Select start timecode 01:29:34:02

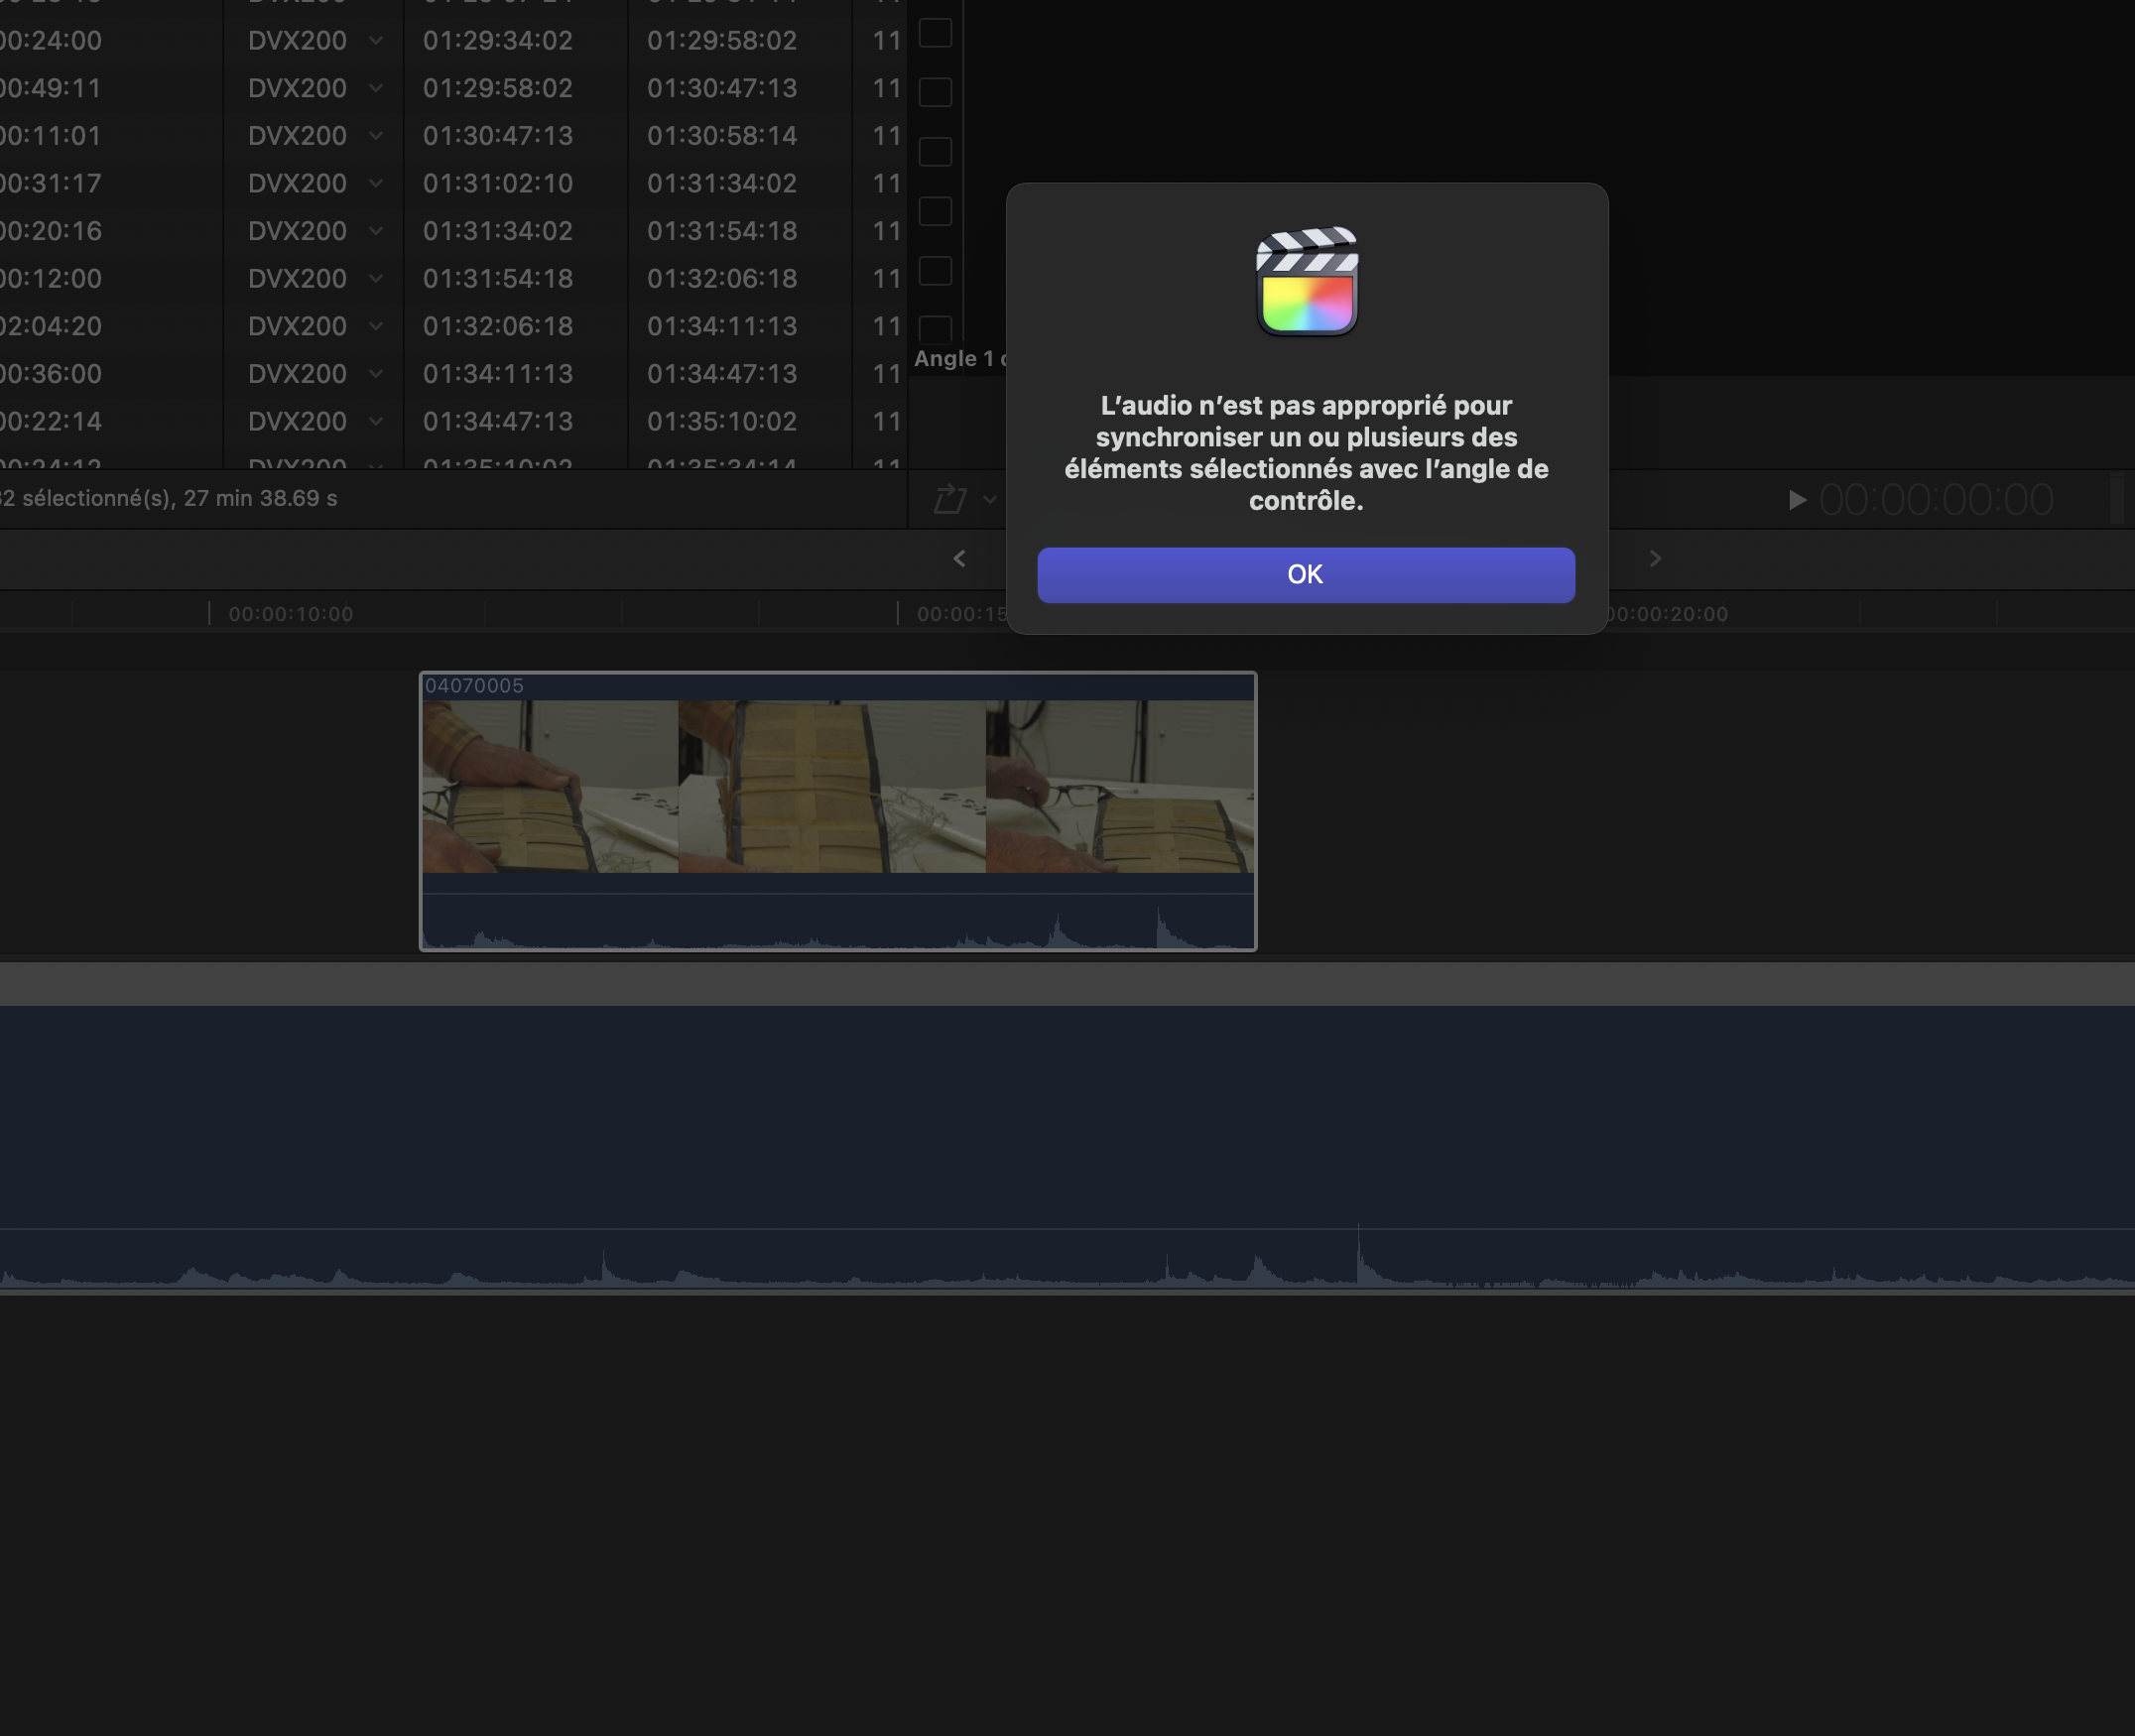(x=497, y=40)
